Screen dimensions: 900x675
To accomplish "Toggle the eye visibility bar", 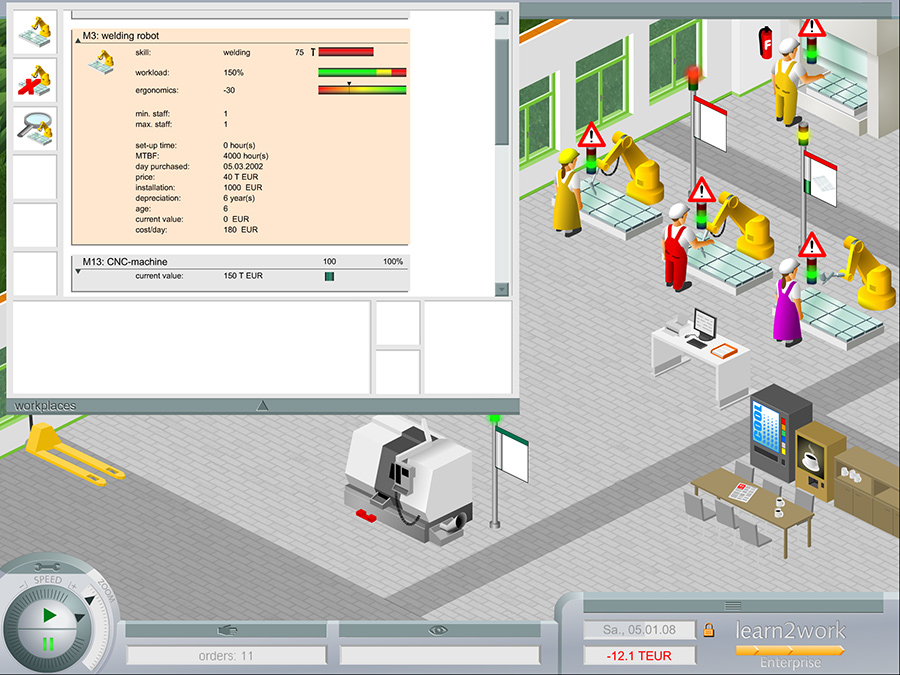I will [x=439, y=630].
